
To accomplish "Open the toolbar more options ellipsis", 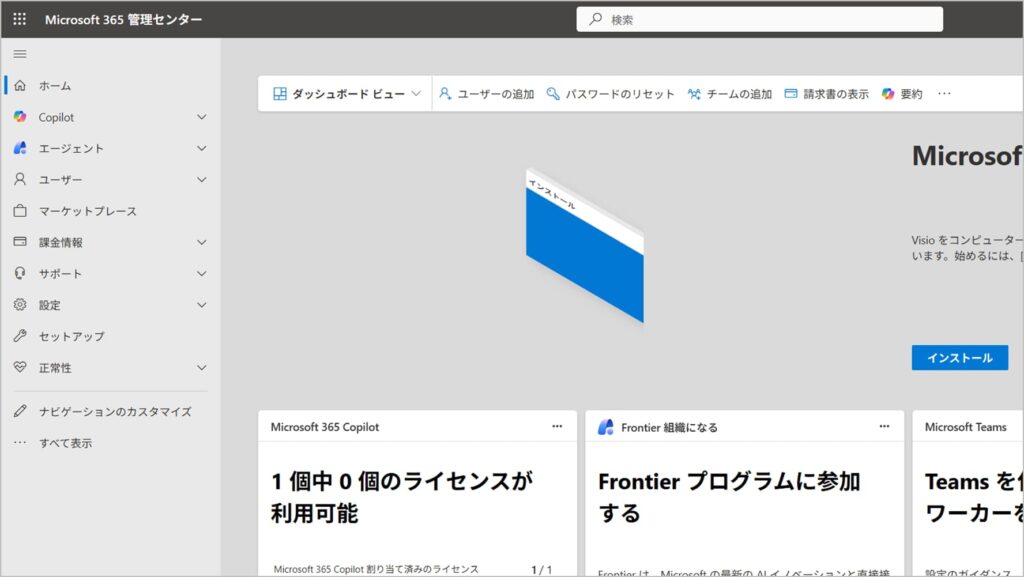I will point(944,94).
